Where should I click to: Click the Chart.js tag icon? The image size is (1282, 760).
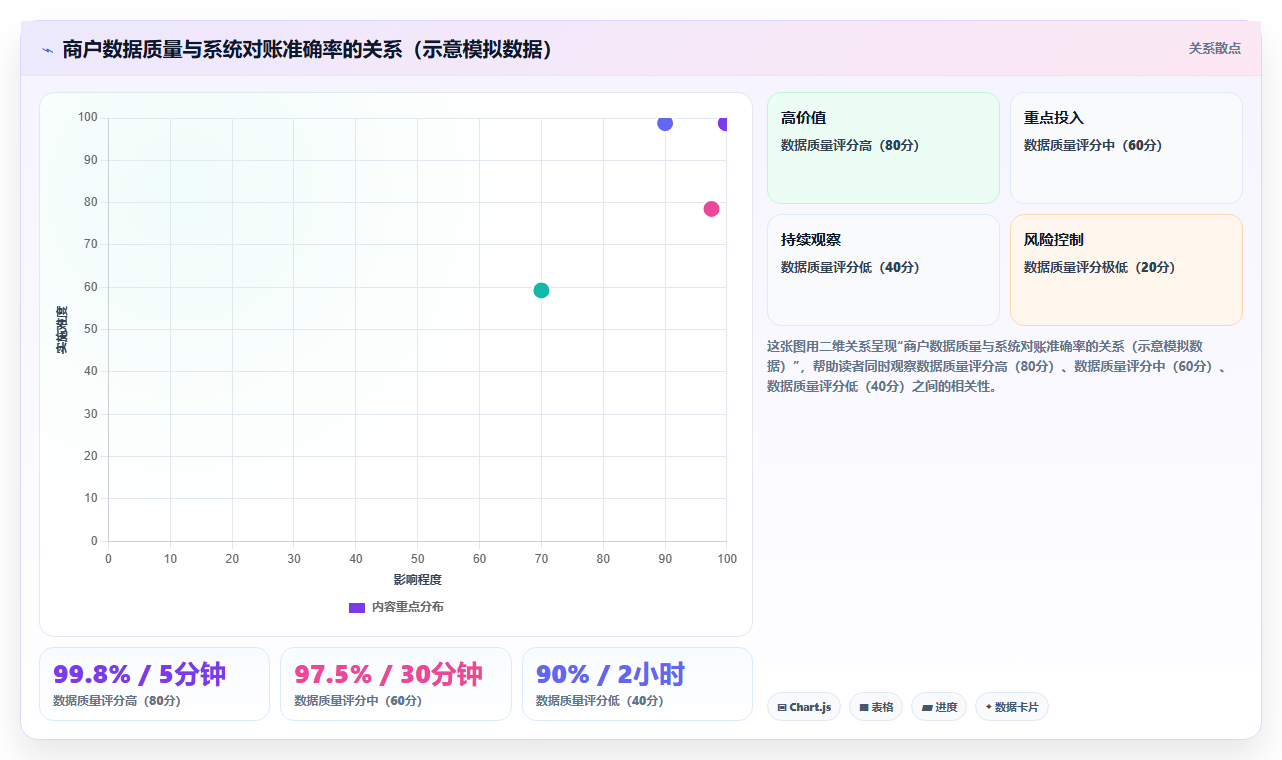pyautogui.click(x=782, y=708)
